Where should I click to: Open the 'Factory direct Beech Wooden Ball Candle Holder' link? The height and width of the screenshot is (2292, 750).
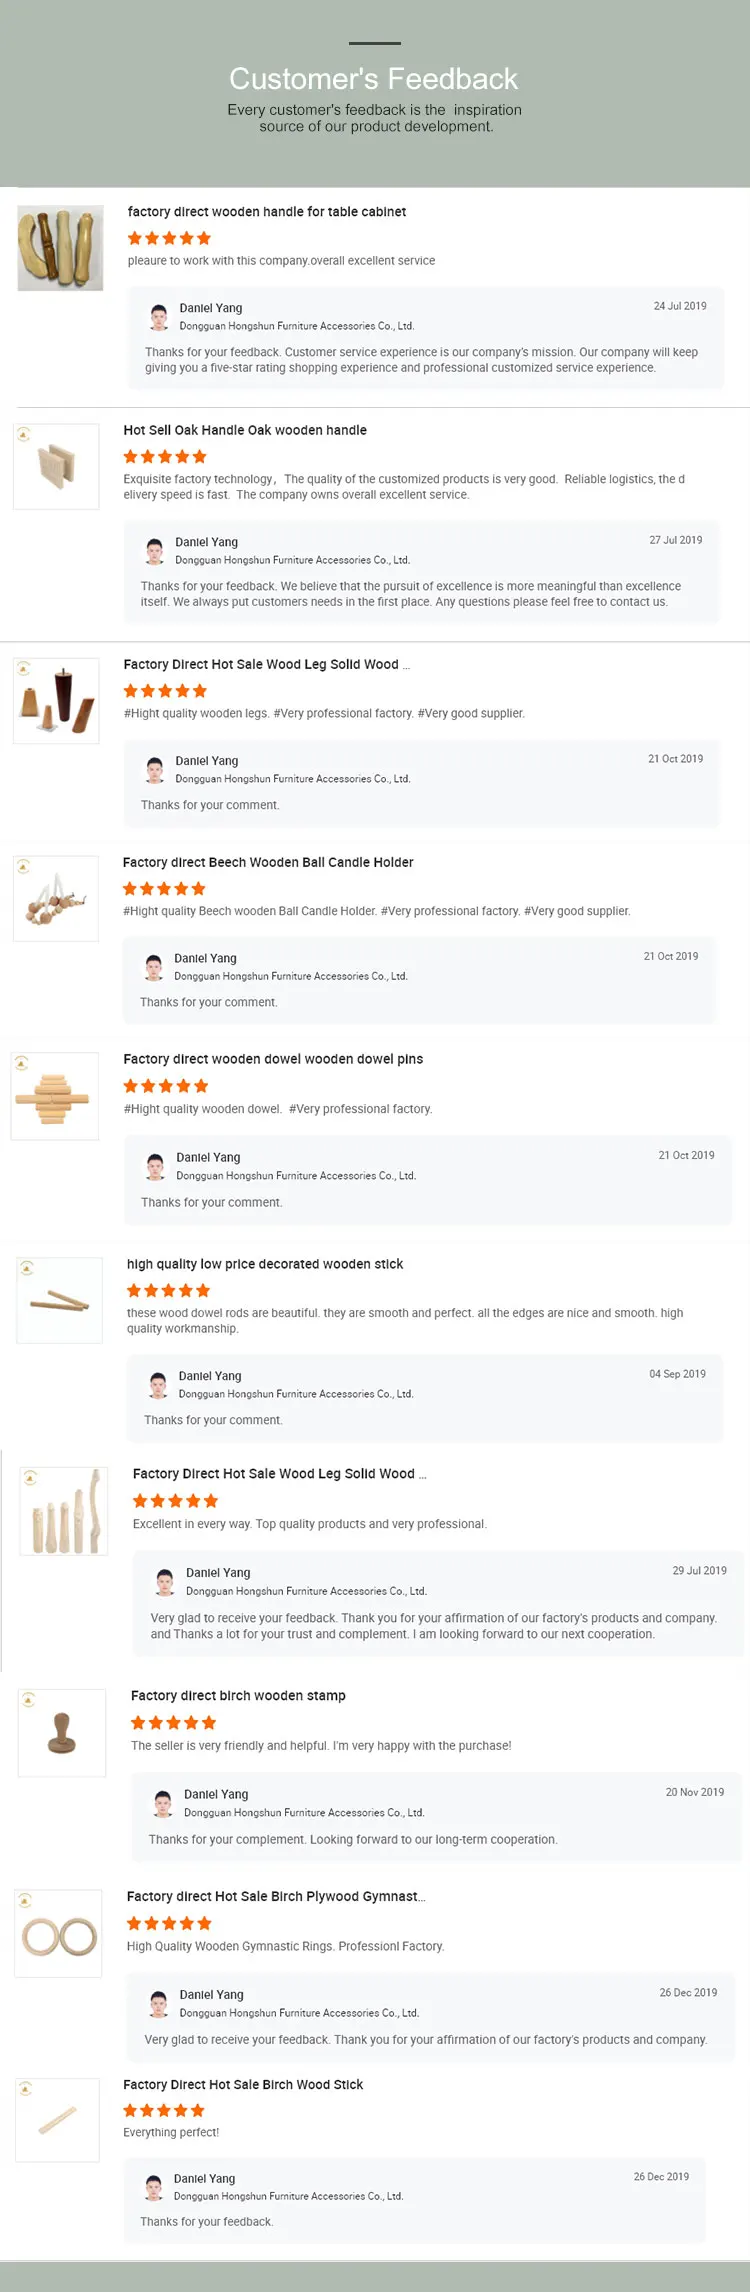coord(268,862)
